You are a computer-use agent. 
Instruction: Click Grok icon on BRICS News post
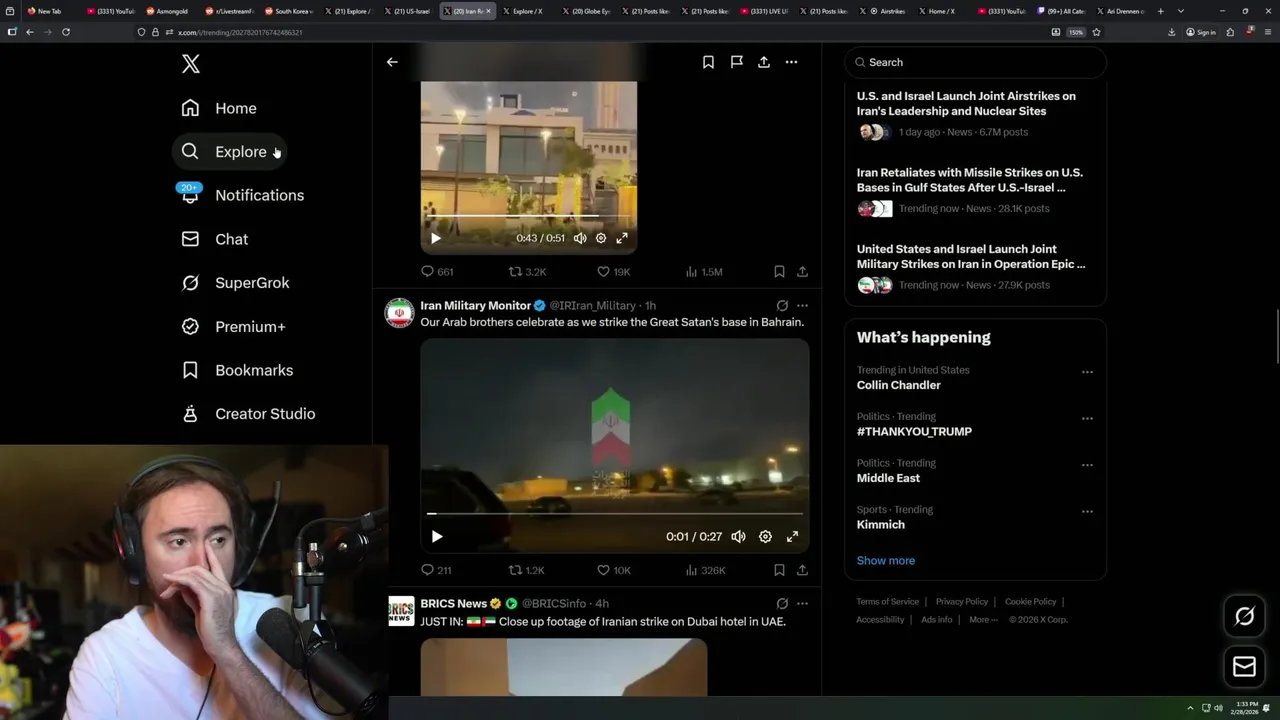782,604
